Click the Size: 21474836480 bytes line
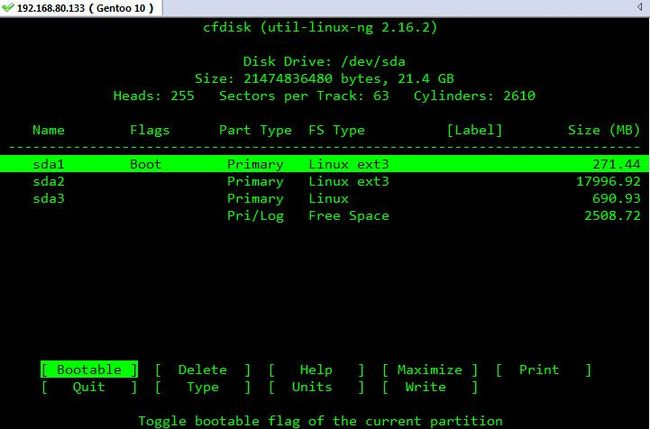 (324, 79)
